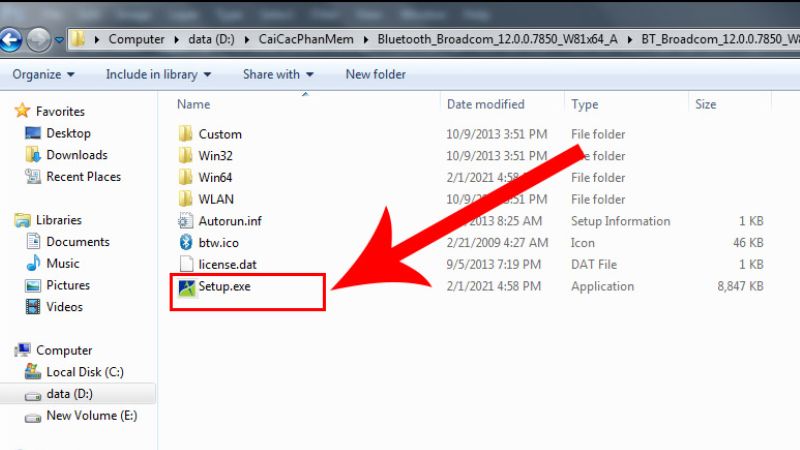The width and height of the screenshot is (800, 450).
Task: Open the Include in library menu
Action: pyautogui.click(x=158, y=74)
